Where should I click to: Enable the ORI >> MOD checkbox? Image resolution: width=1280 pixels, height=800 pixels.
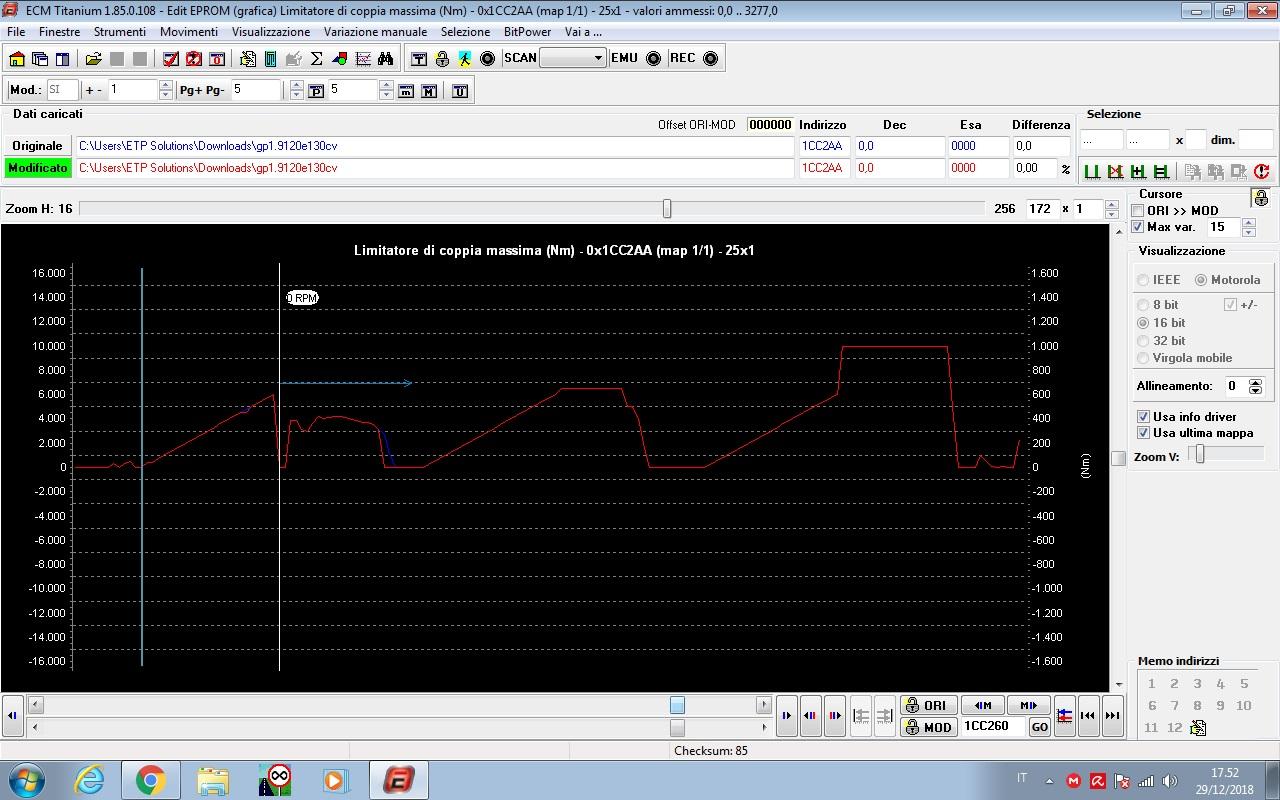tap(1138, 211)
